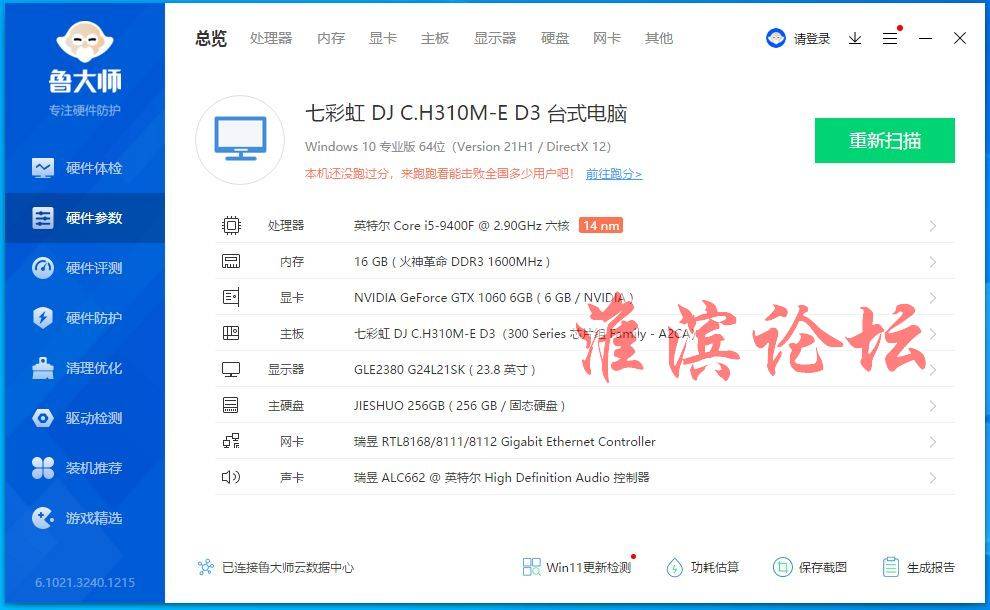Click the cloud data center status icon

click(x=206, y=567)
